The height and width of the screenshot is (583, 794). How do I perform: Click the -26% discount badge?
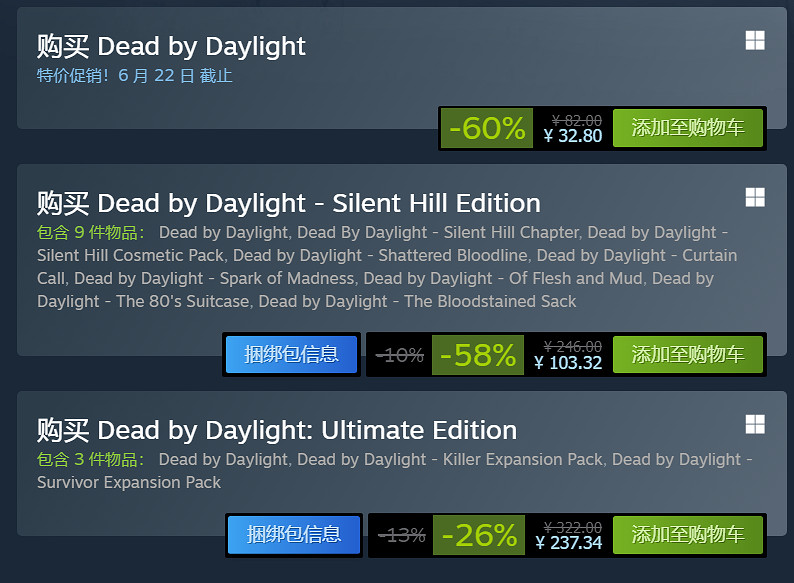click(x=479, y=535)
